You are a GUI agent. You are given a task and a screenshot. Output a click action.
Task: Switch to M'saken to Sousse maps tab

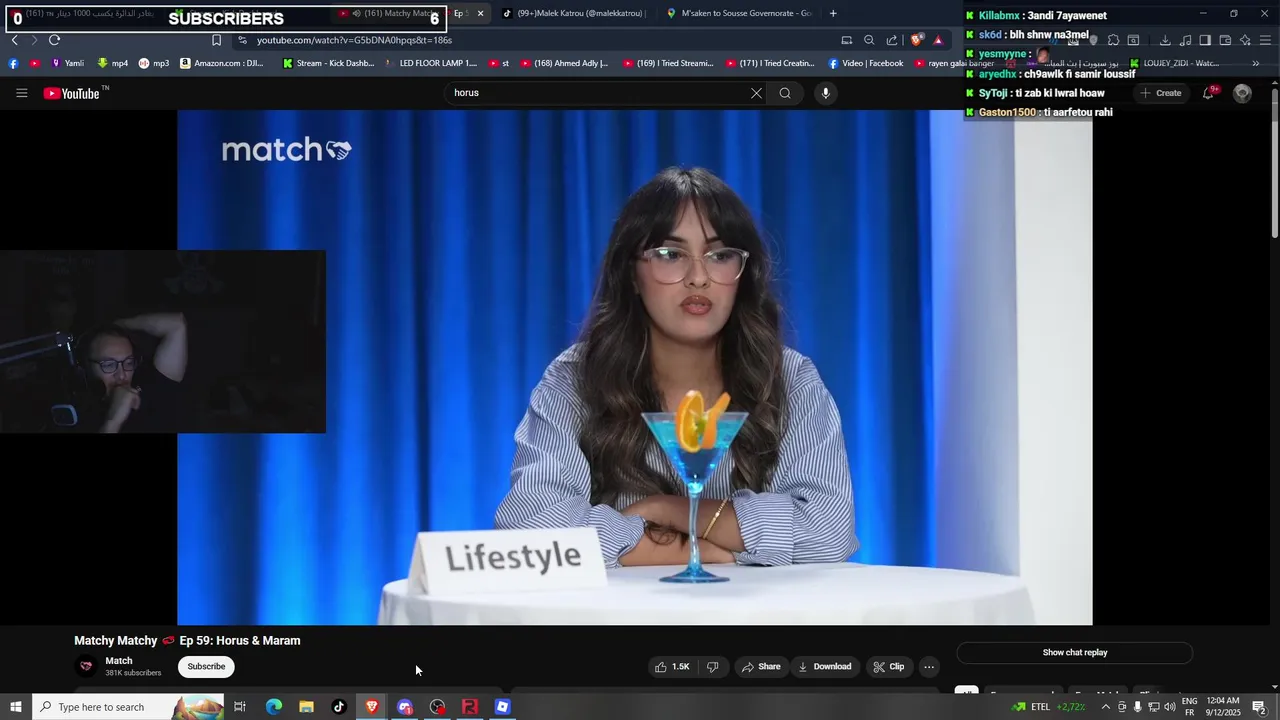pos(740,13)
